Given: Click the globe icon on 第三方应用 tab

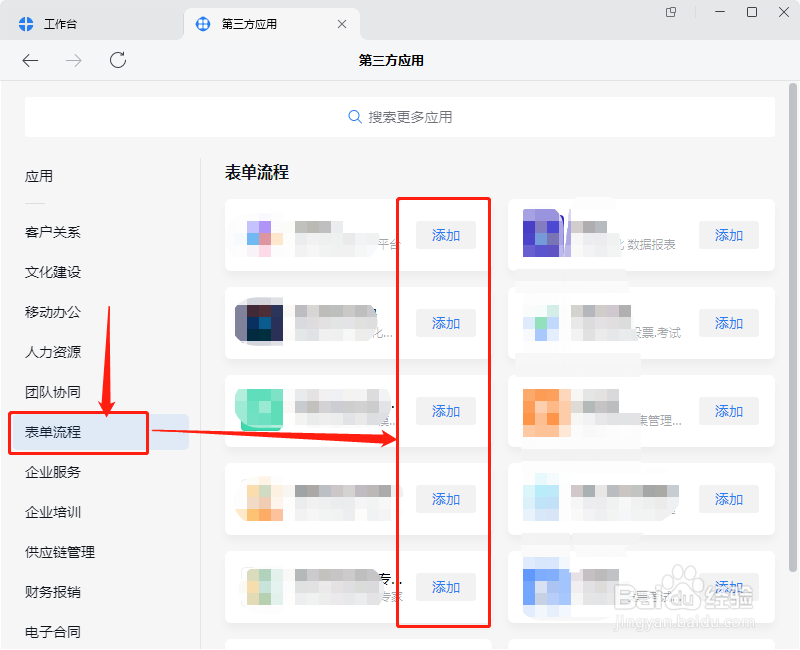Looking at the screenshot, I should point(203,23).
